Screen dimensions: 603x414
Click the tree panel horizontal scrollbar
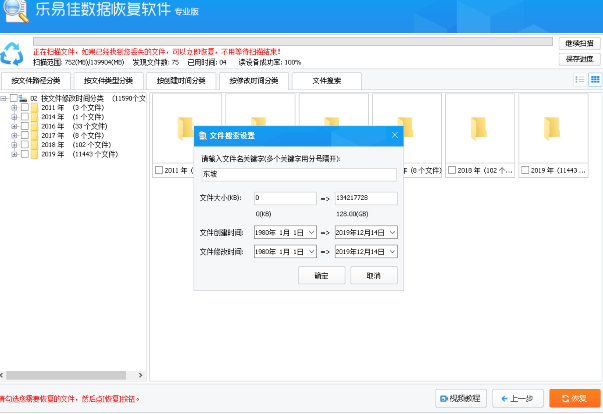[x=66, y=375]
